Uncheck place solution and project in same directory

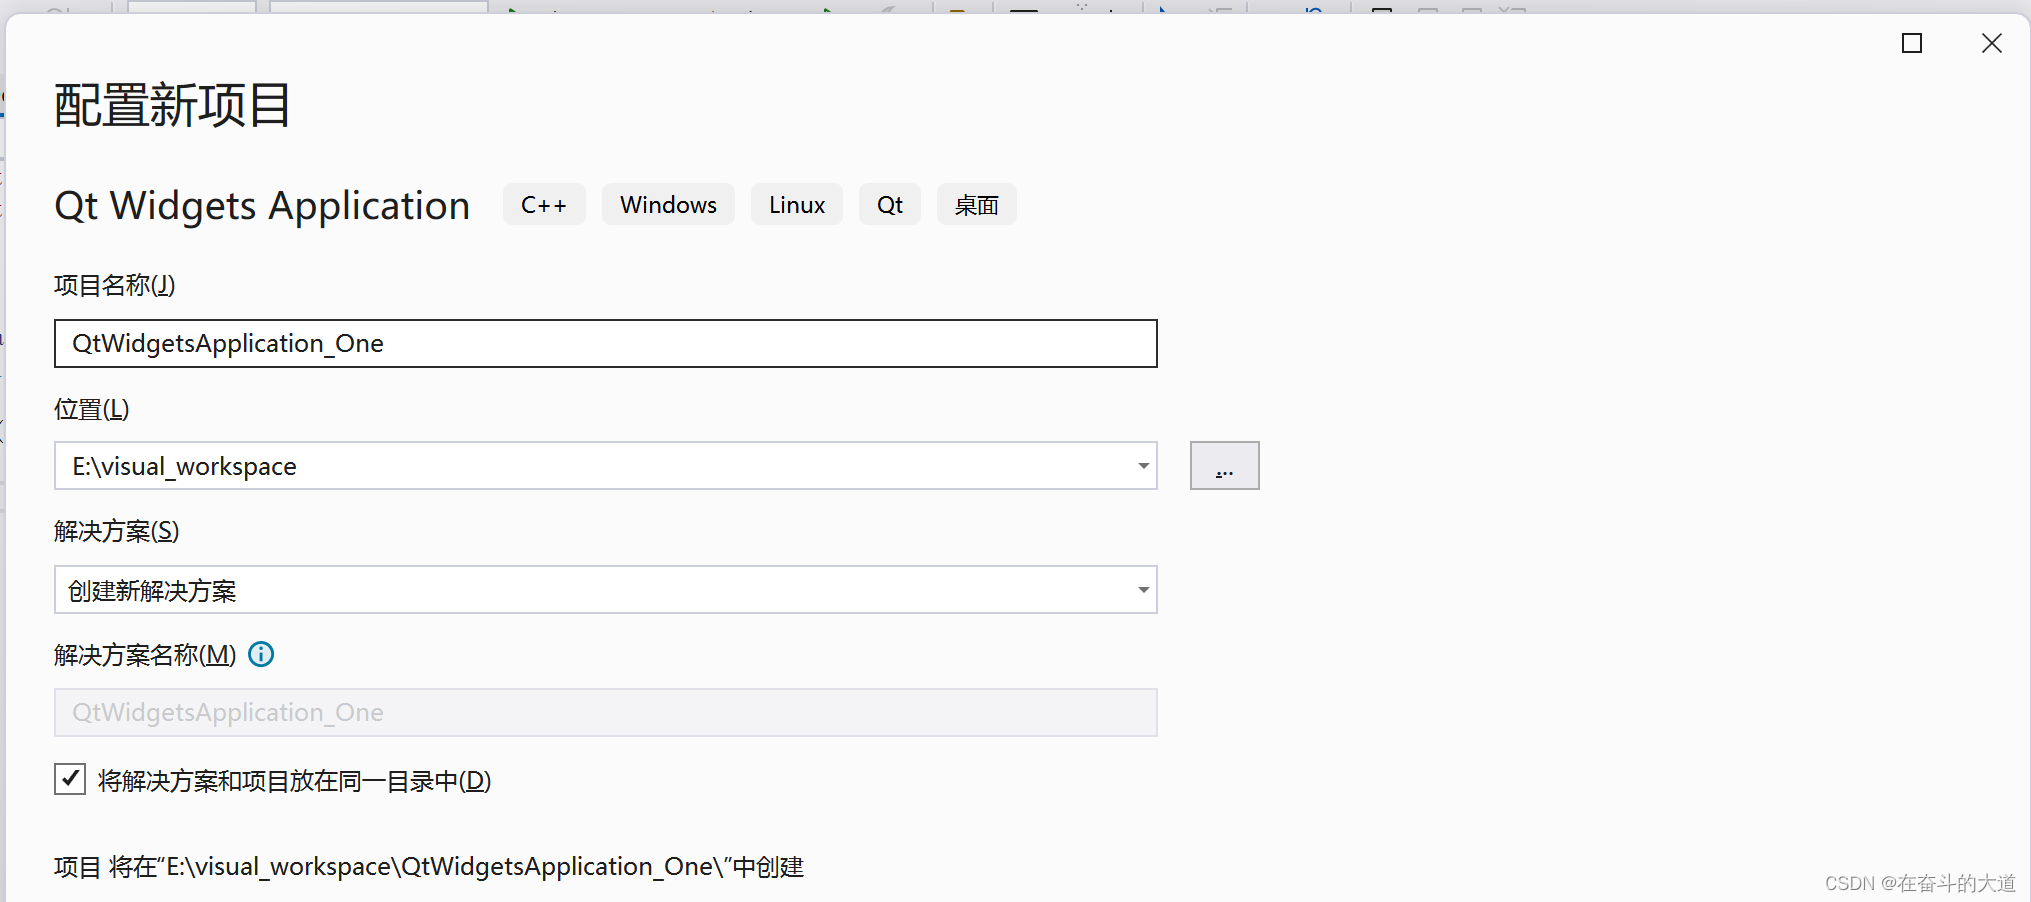click(x=70, y=779)
